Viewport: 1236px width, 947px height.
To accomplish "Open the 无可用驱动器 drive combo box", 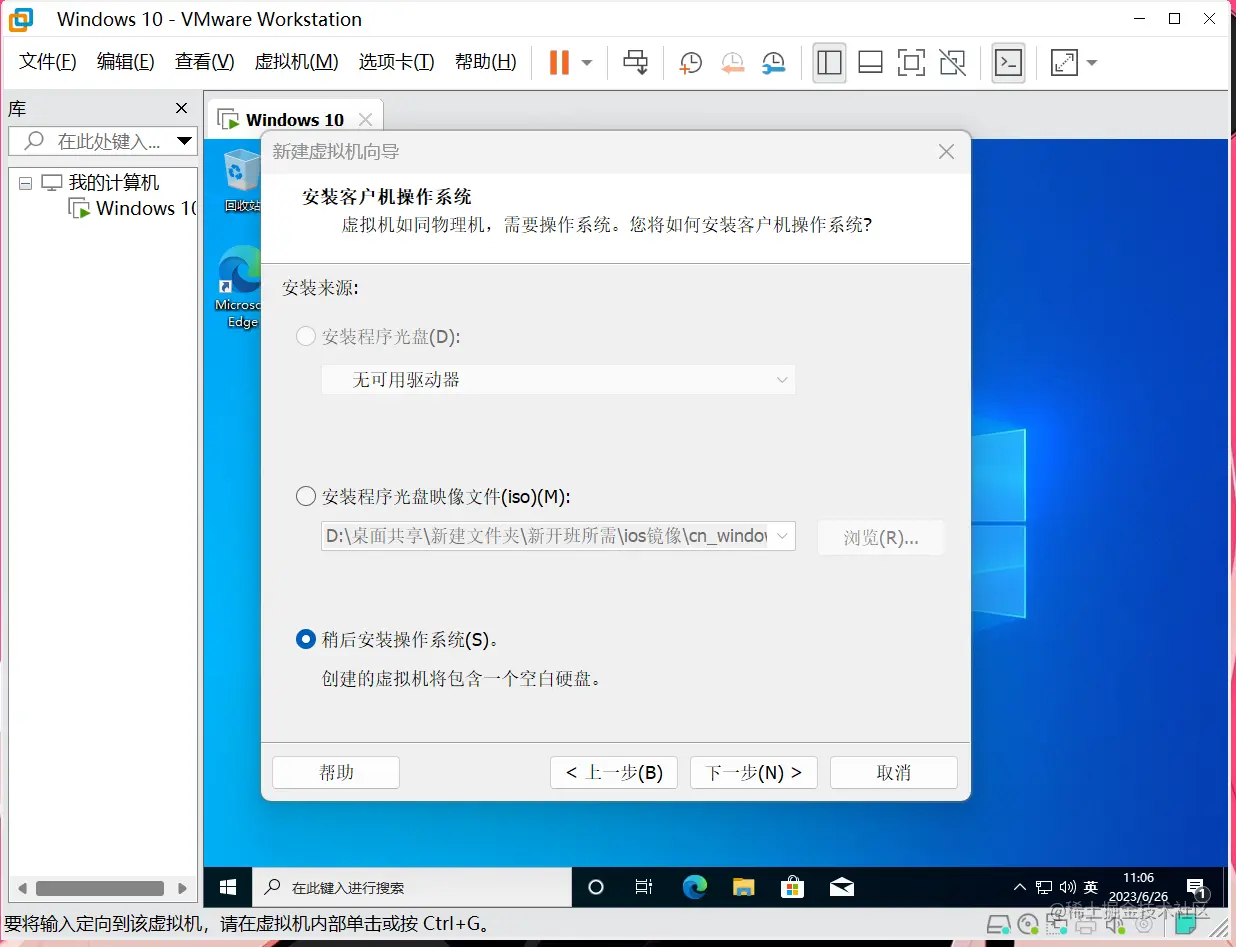I will pyautogui.click(x=558, y=380).
